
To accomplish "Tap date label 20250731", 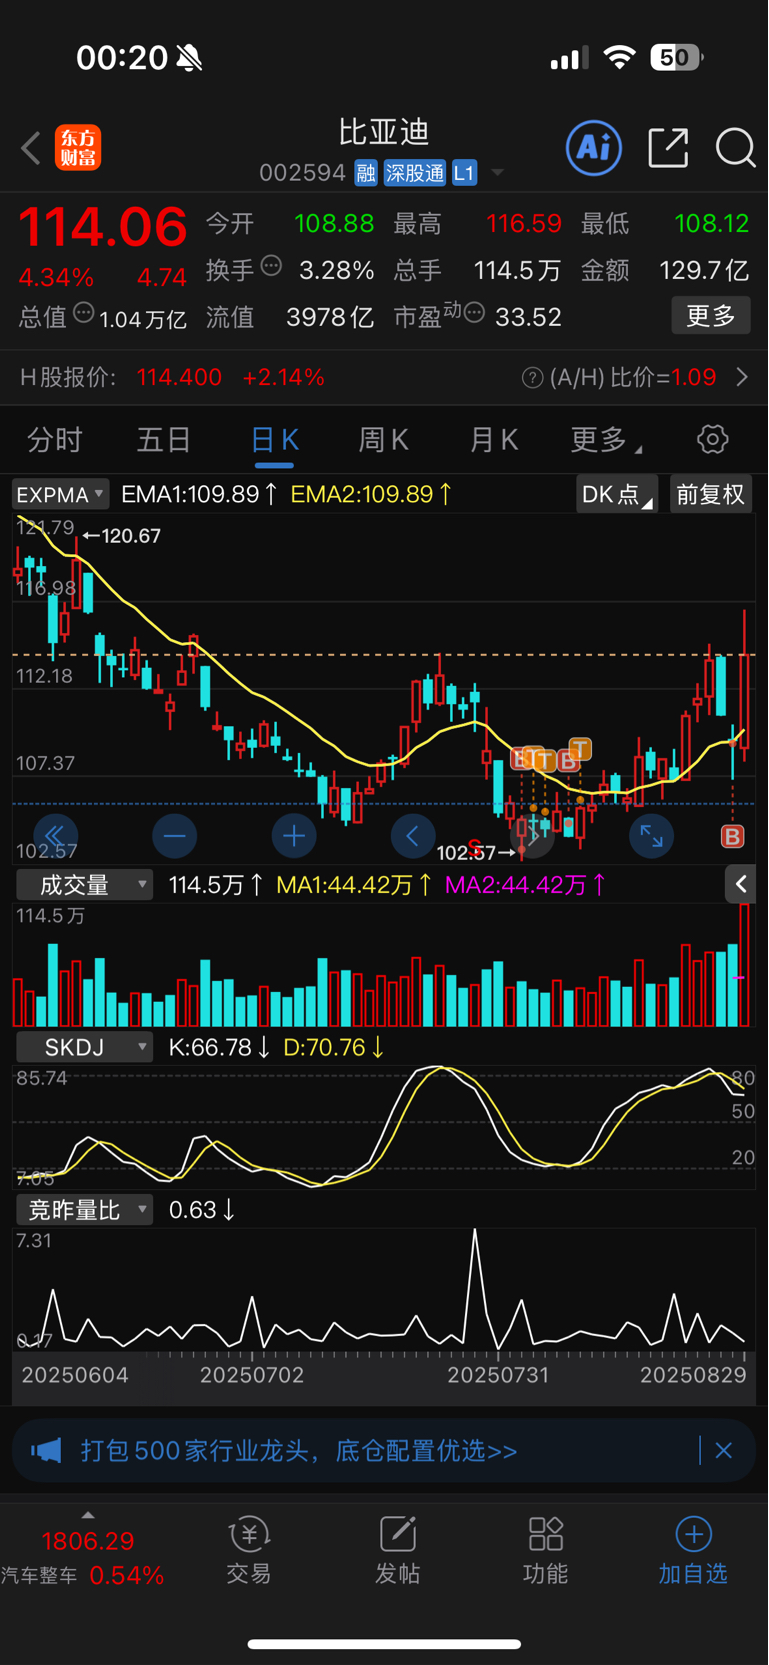I will pos(498,1375).
